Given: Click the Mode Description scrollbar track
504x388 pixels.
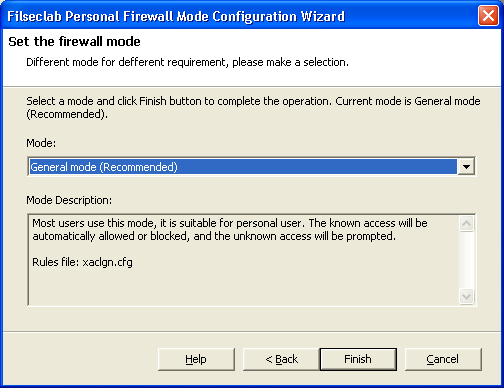Looking at the screenshot, I should (466, 260).
